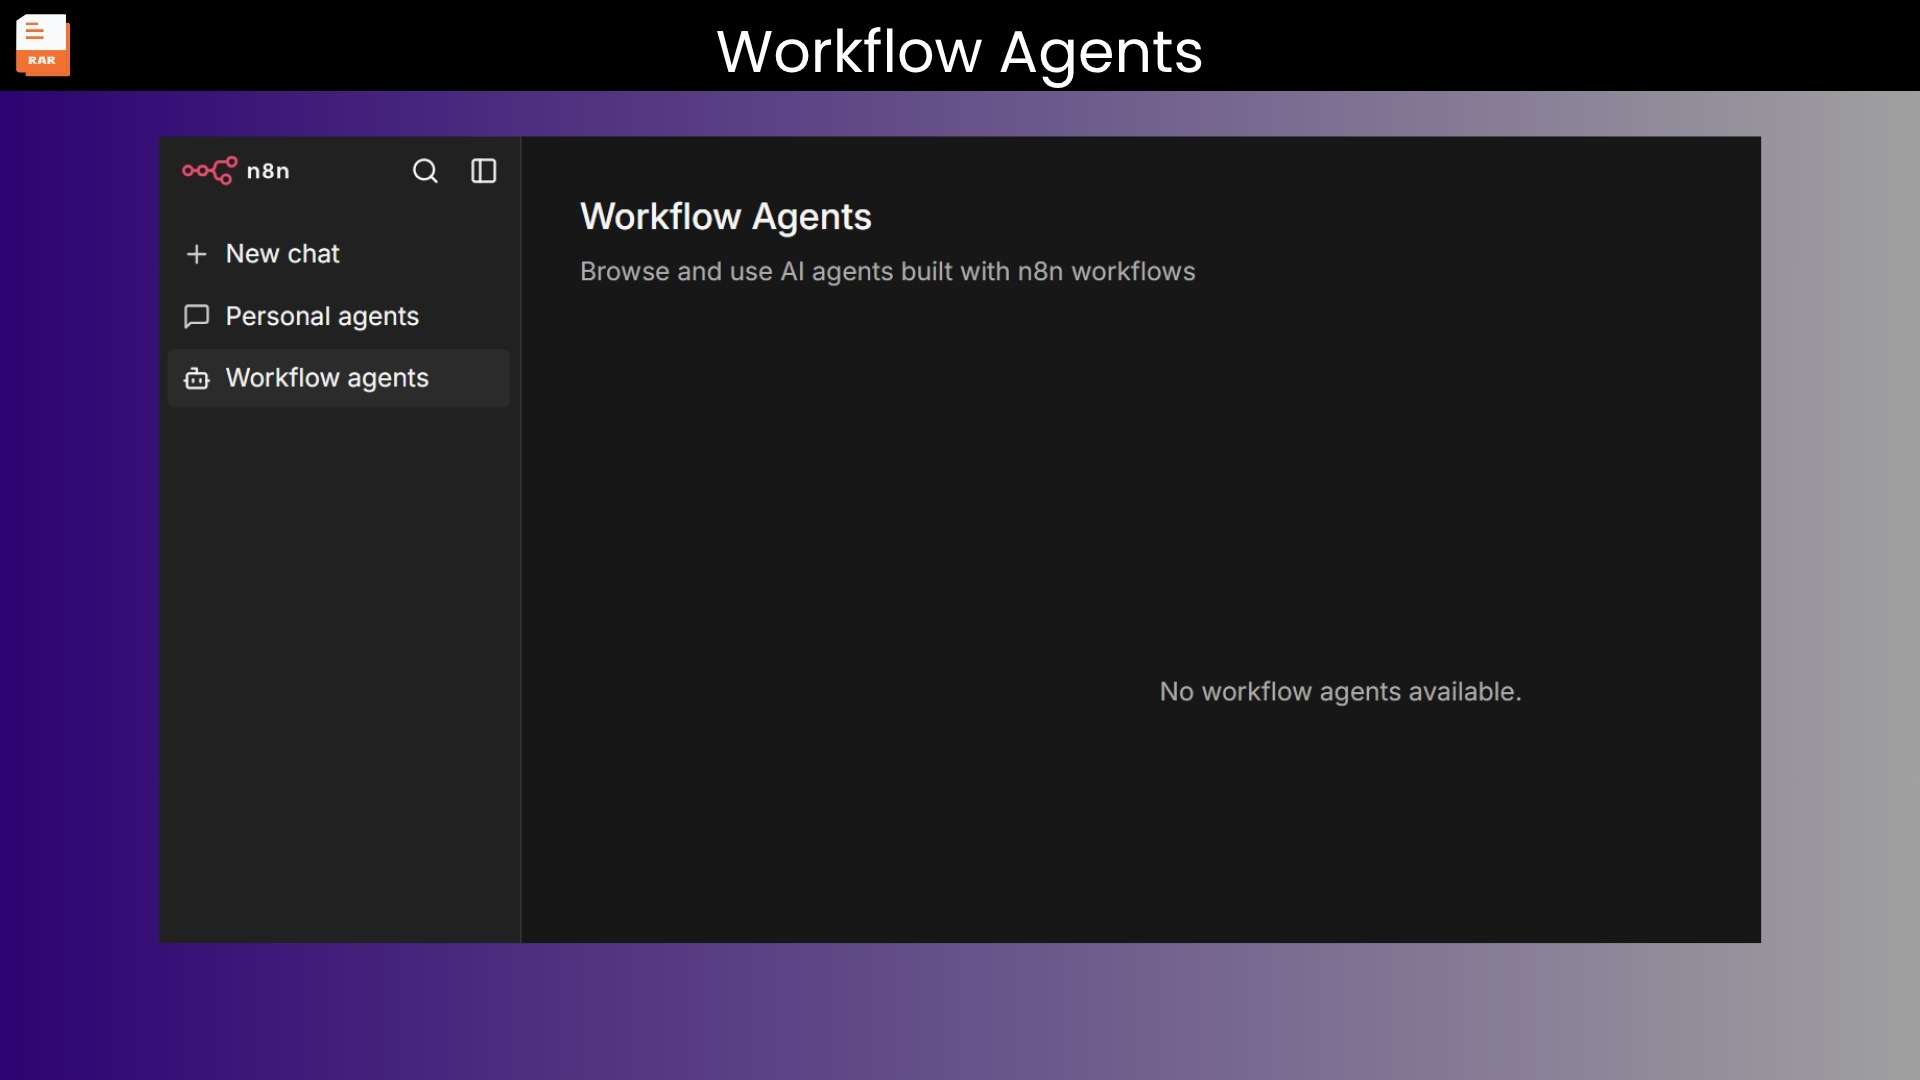Image resolution: width=1920 pixels, height=1080 pixels.
Task: Click the n8n brand name text
Action: (x=268, y=171)
